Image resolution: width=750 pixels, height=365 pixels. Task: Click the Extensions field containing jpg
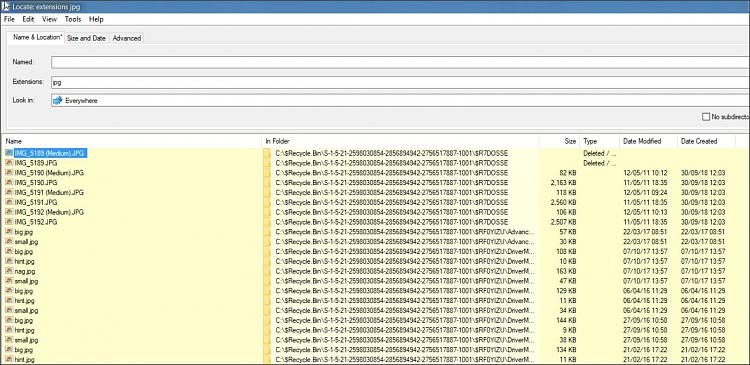pyautogui.click(x=400, y=82)
